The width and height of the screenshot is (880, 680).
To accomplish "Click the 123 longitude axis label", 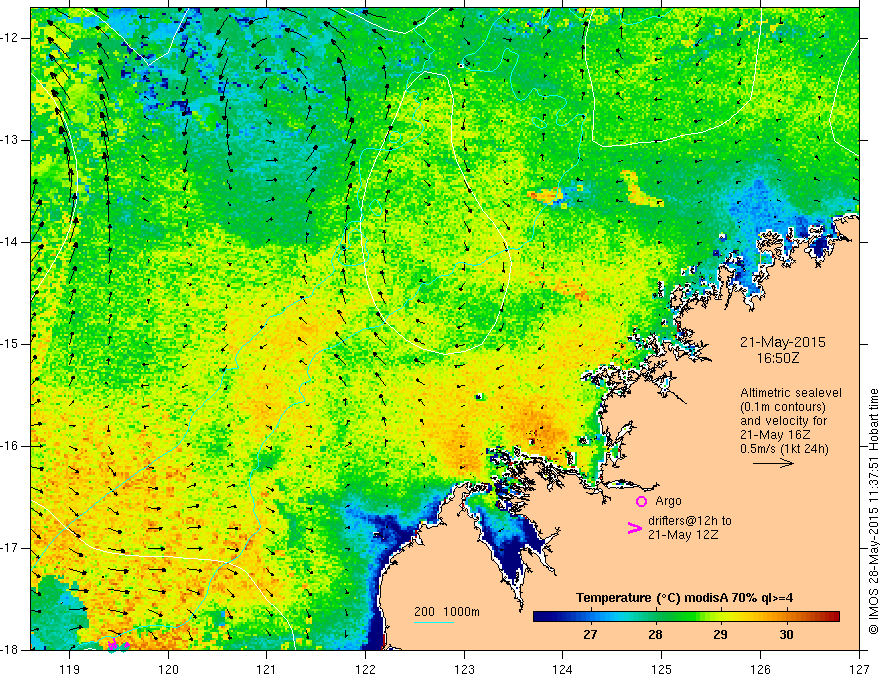I will [464, 669].
